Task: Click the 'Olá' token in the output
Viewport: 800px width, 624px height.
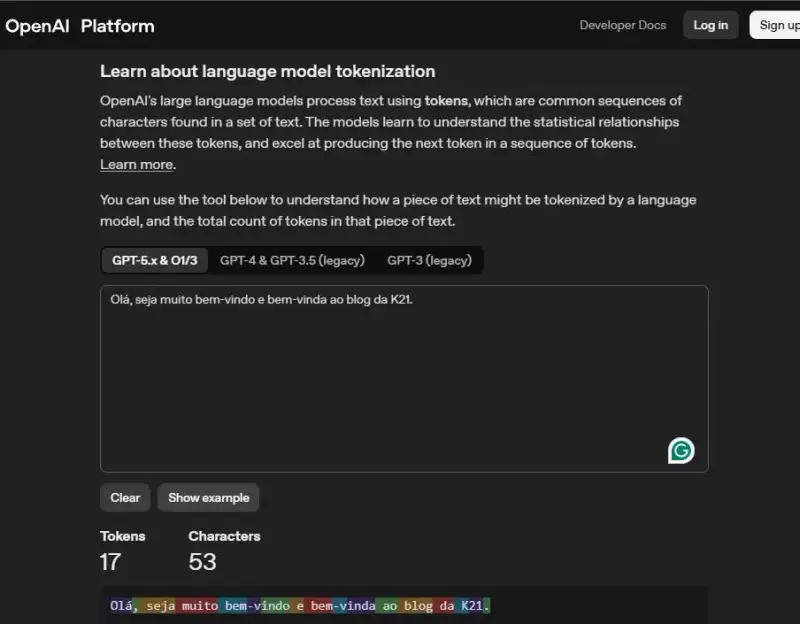Action: coord(121,606)
